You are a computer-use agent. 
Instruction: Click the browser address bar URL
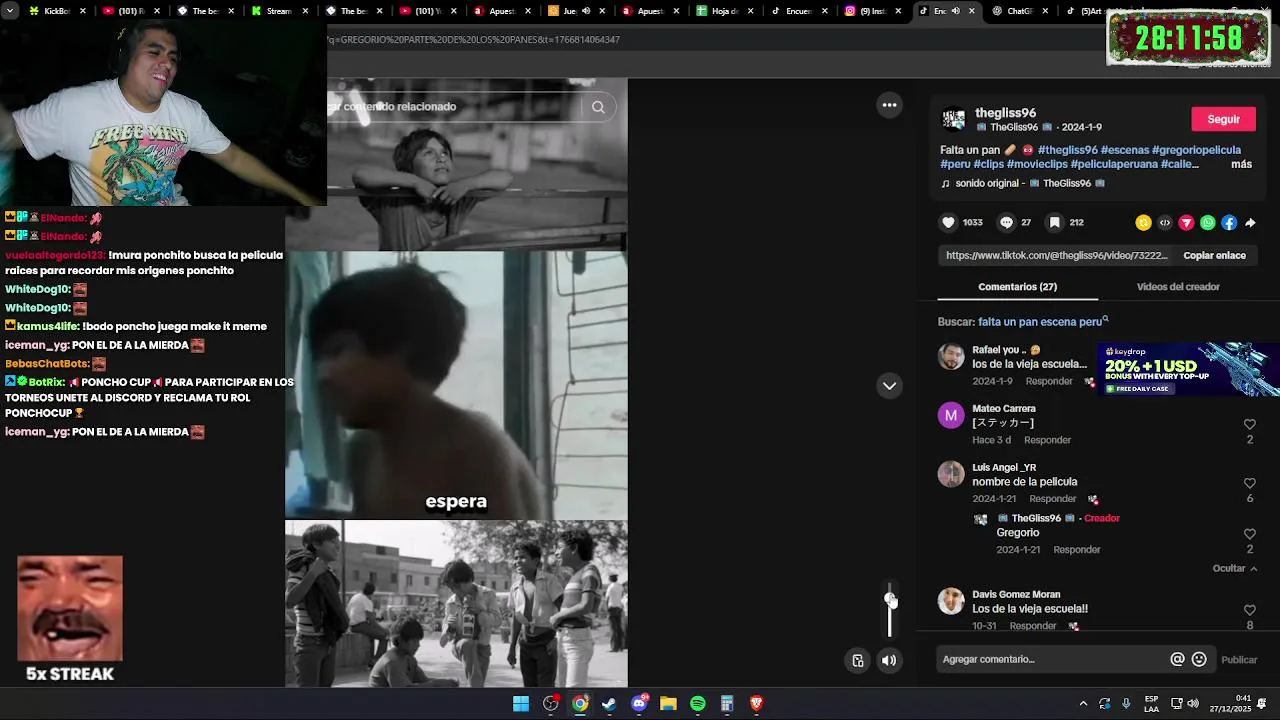pos(473,40)
